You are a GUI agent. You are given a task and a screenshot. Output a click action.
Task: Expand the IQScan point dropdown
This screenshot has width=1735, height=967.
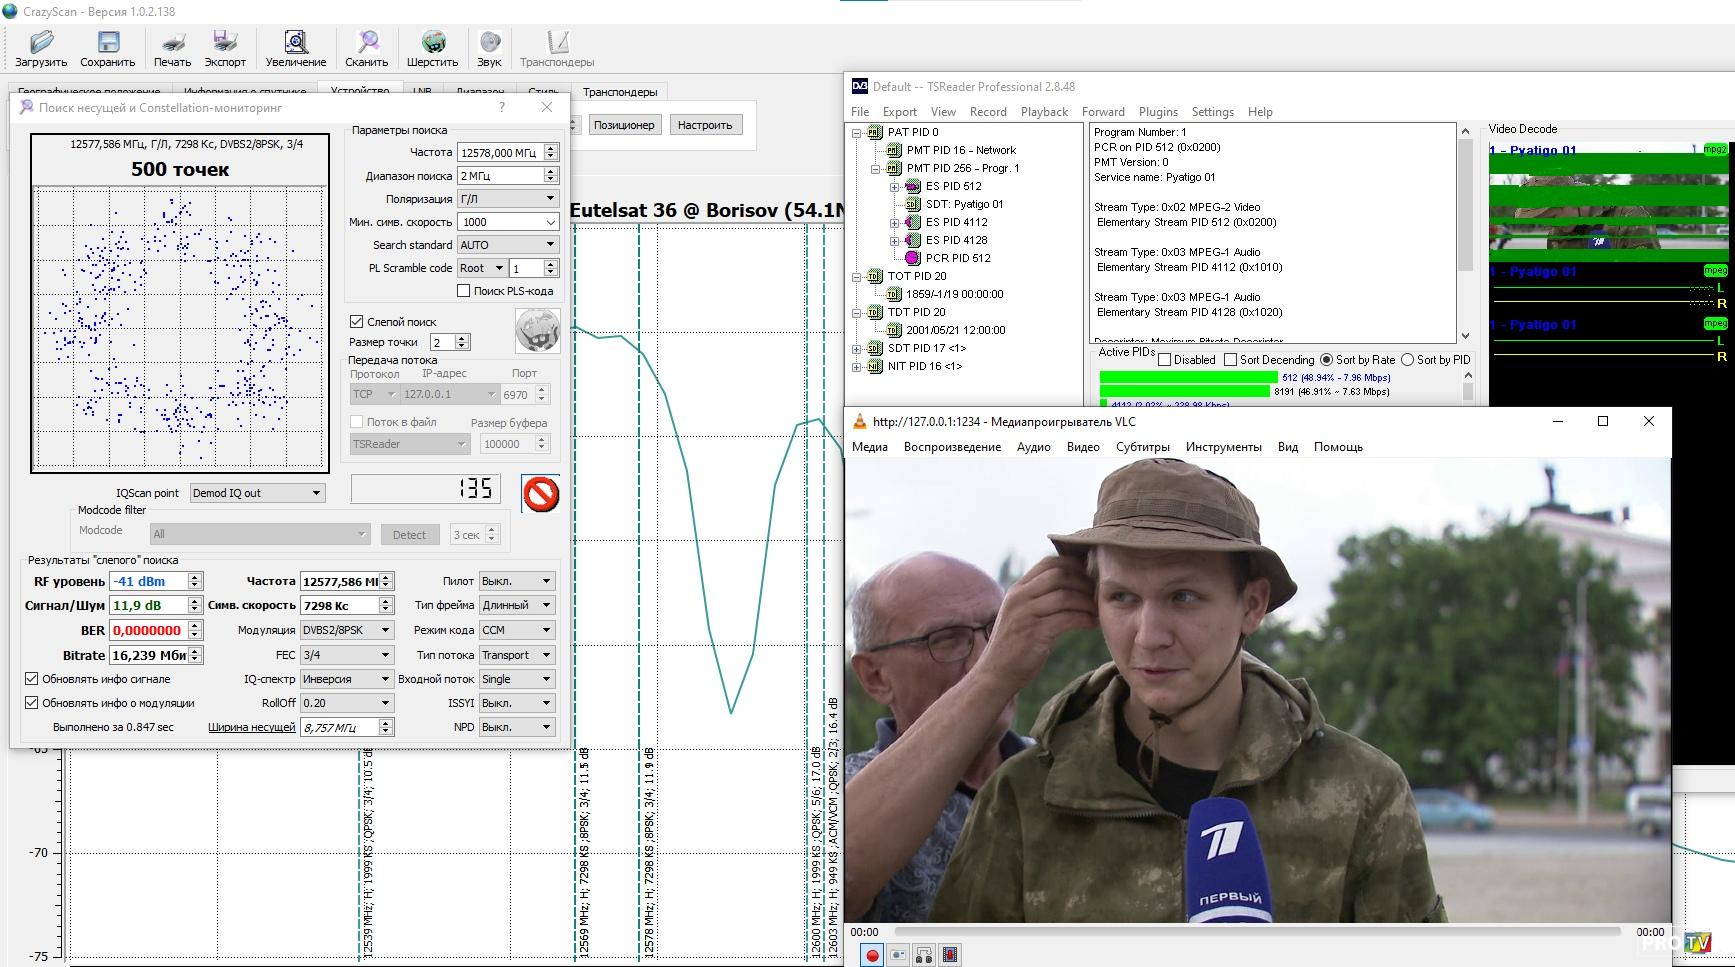pos(257,493)
